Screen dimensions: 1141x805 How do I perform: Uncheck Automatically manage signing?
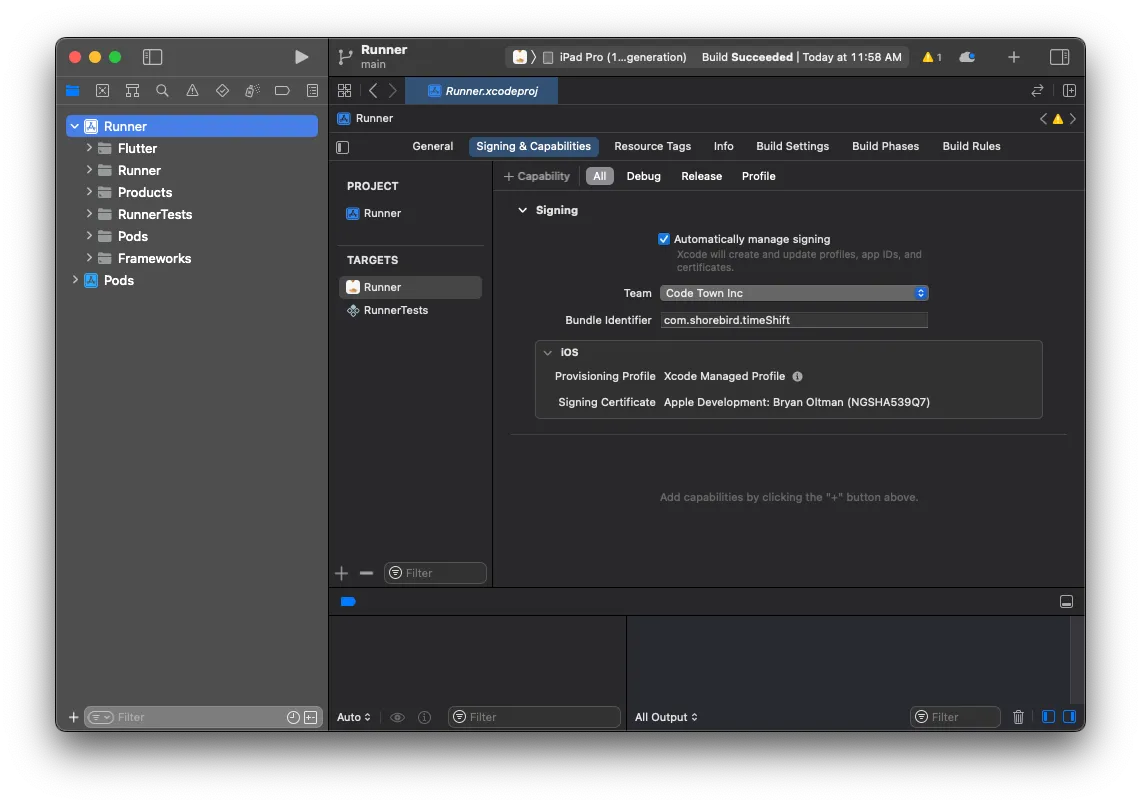click(x=664, y=239)
